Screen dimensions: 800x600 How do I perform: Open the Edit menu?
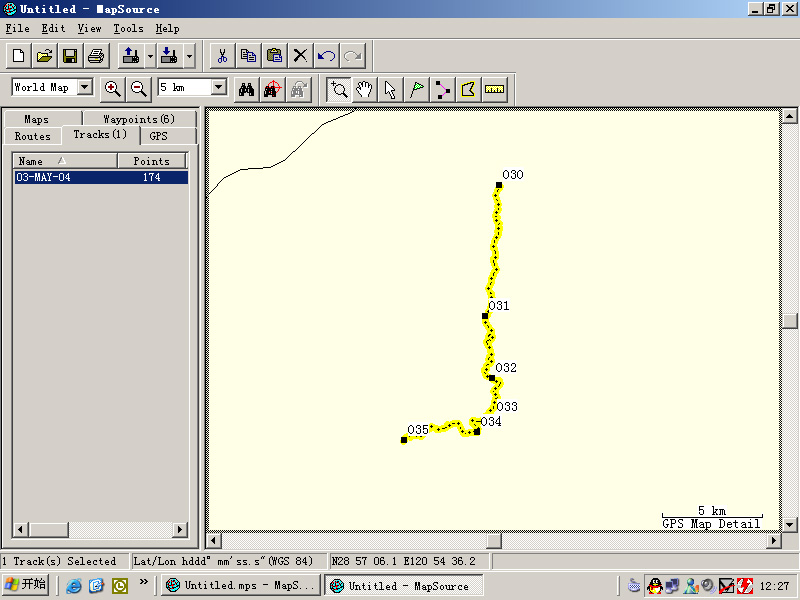coord(54,29)
